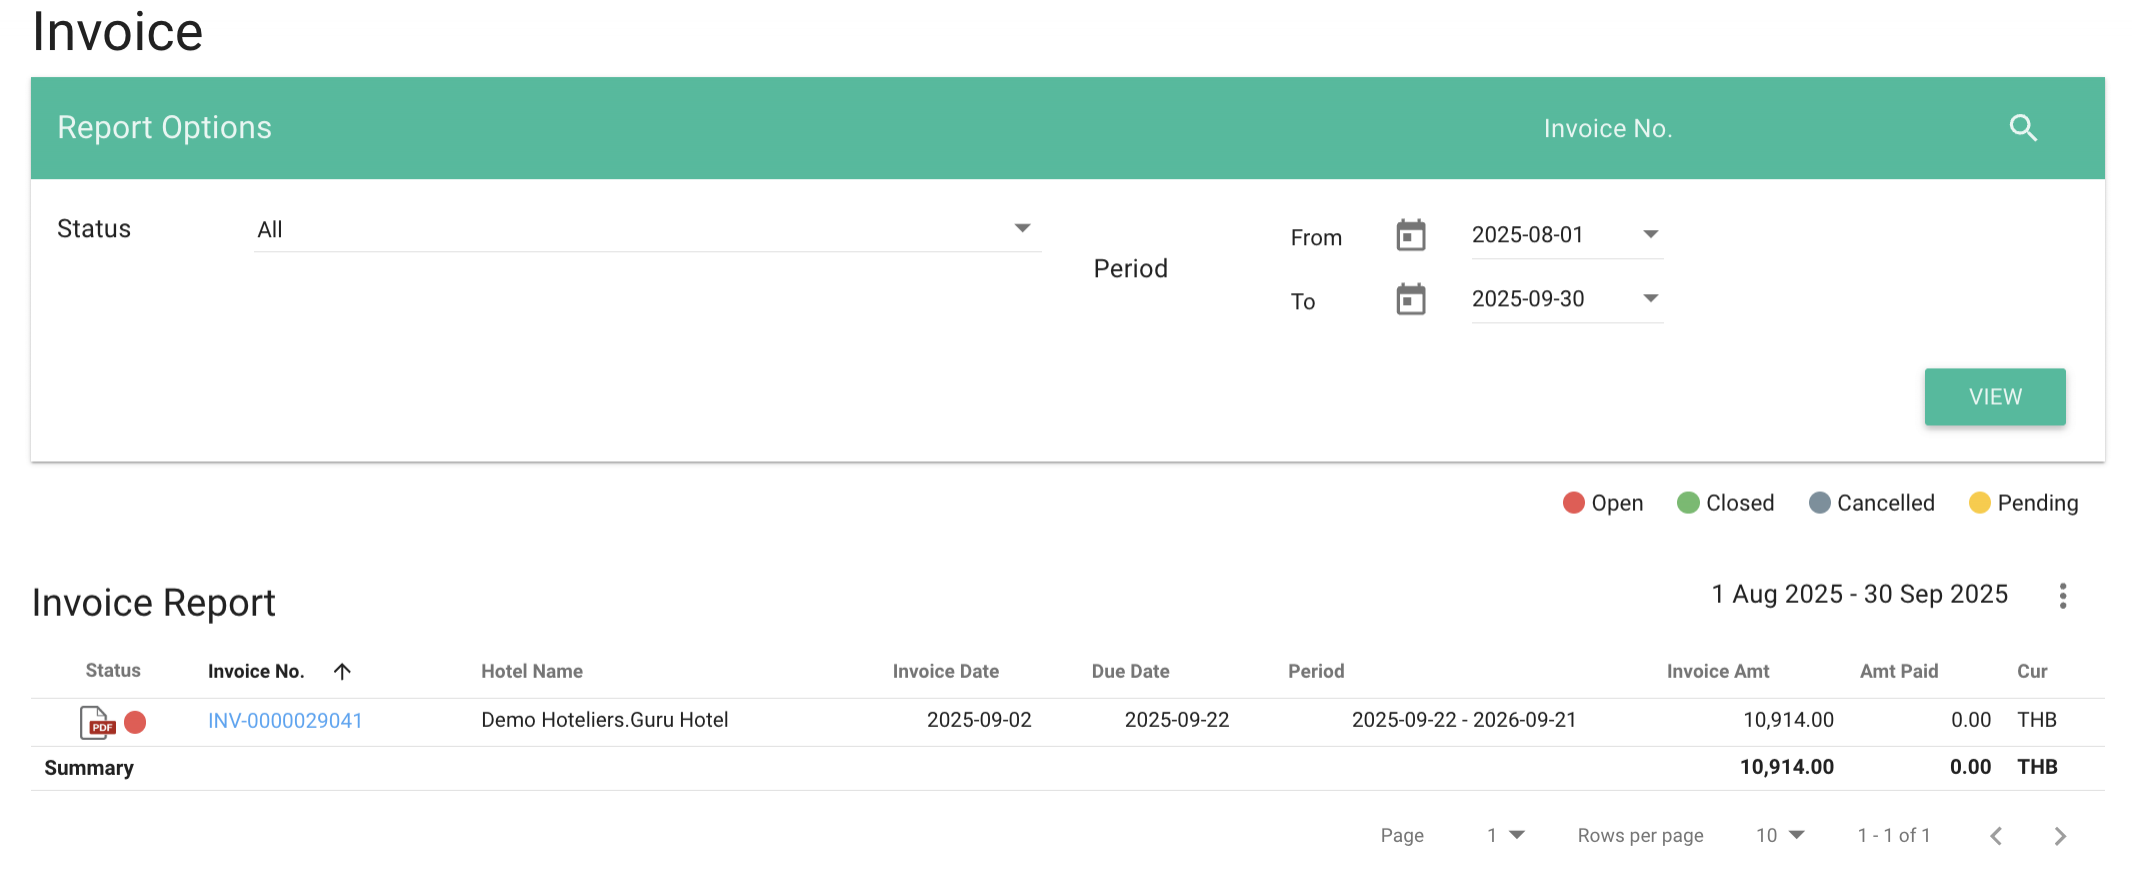Sort by the Invoice Date column header
Screen dimensions: 2132x882
(x=945, y=672)
